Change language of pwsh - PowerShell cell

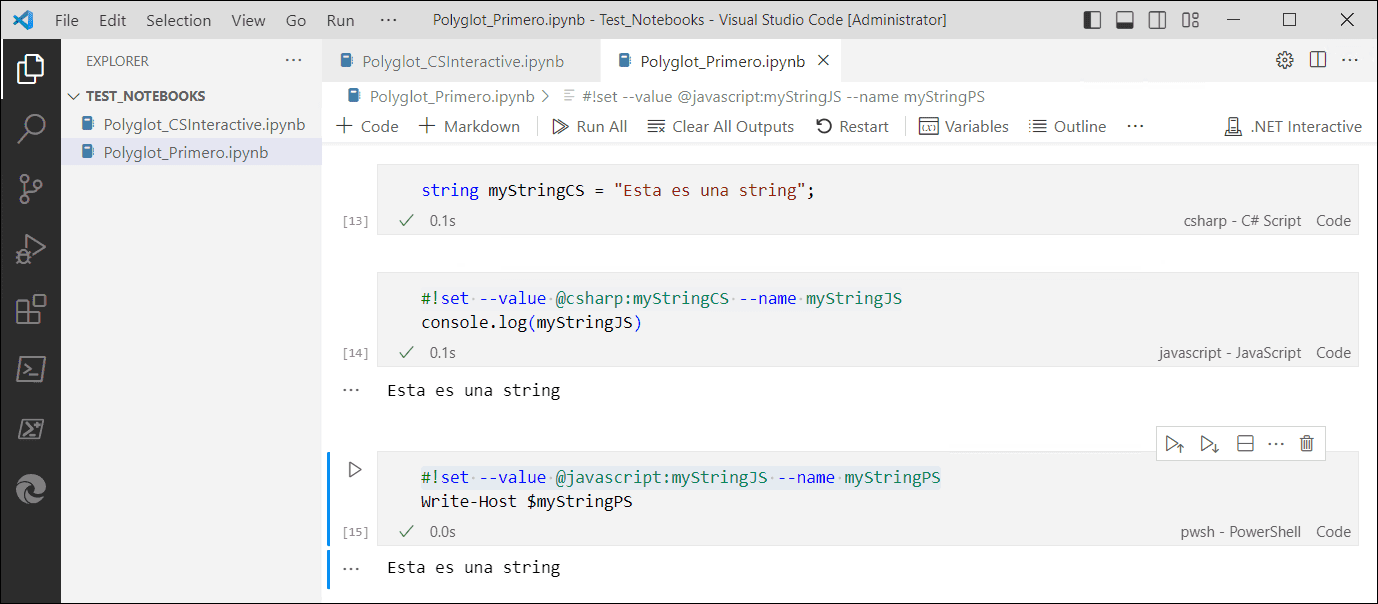1240,532
